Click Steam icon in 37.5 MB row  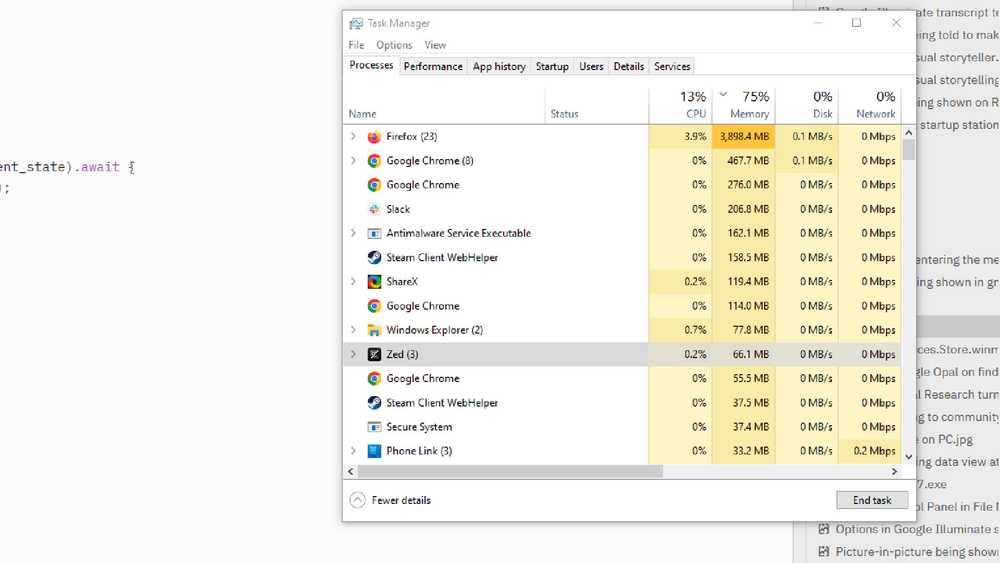click(x=374, y=403)
